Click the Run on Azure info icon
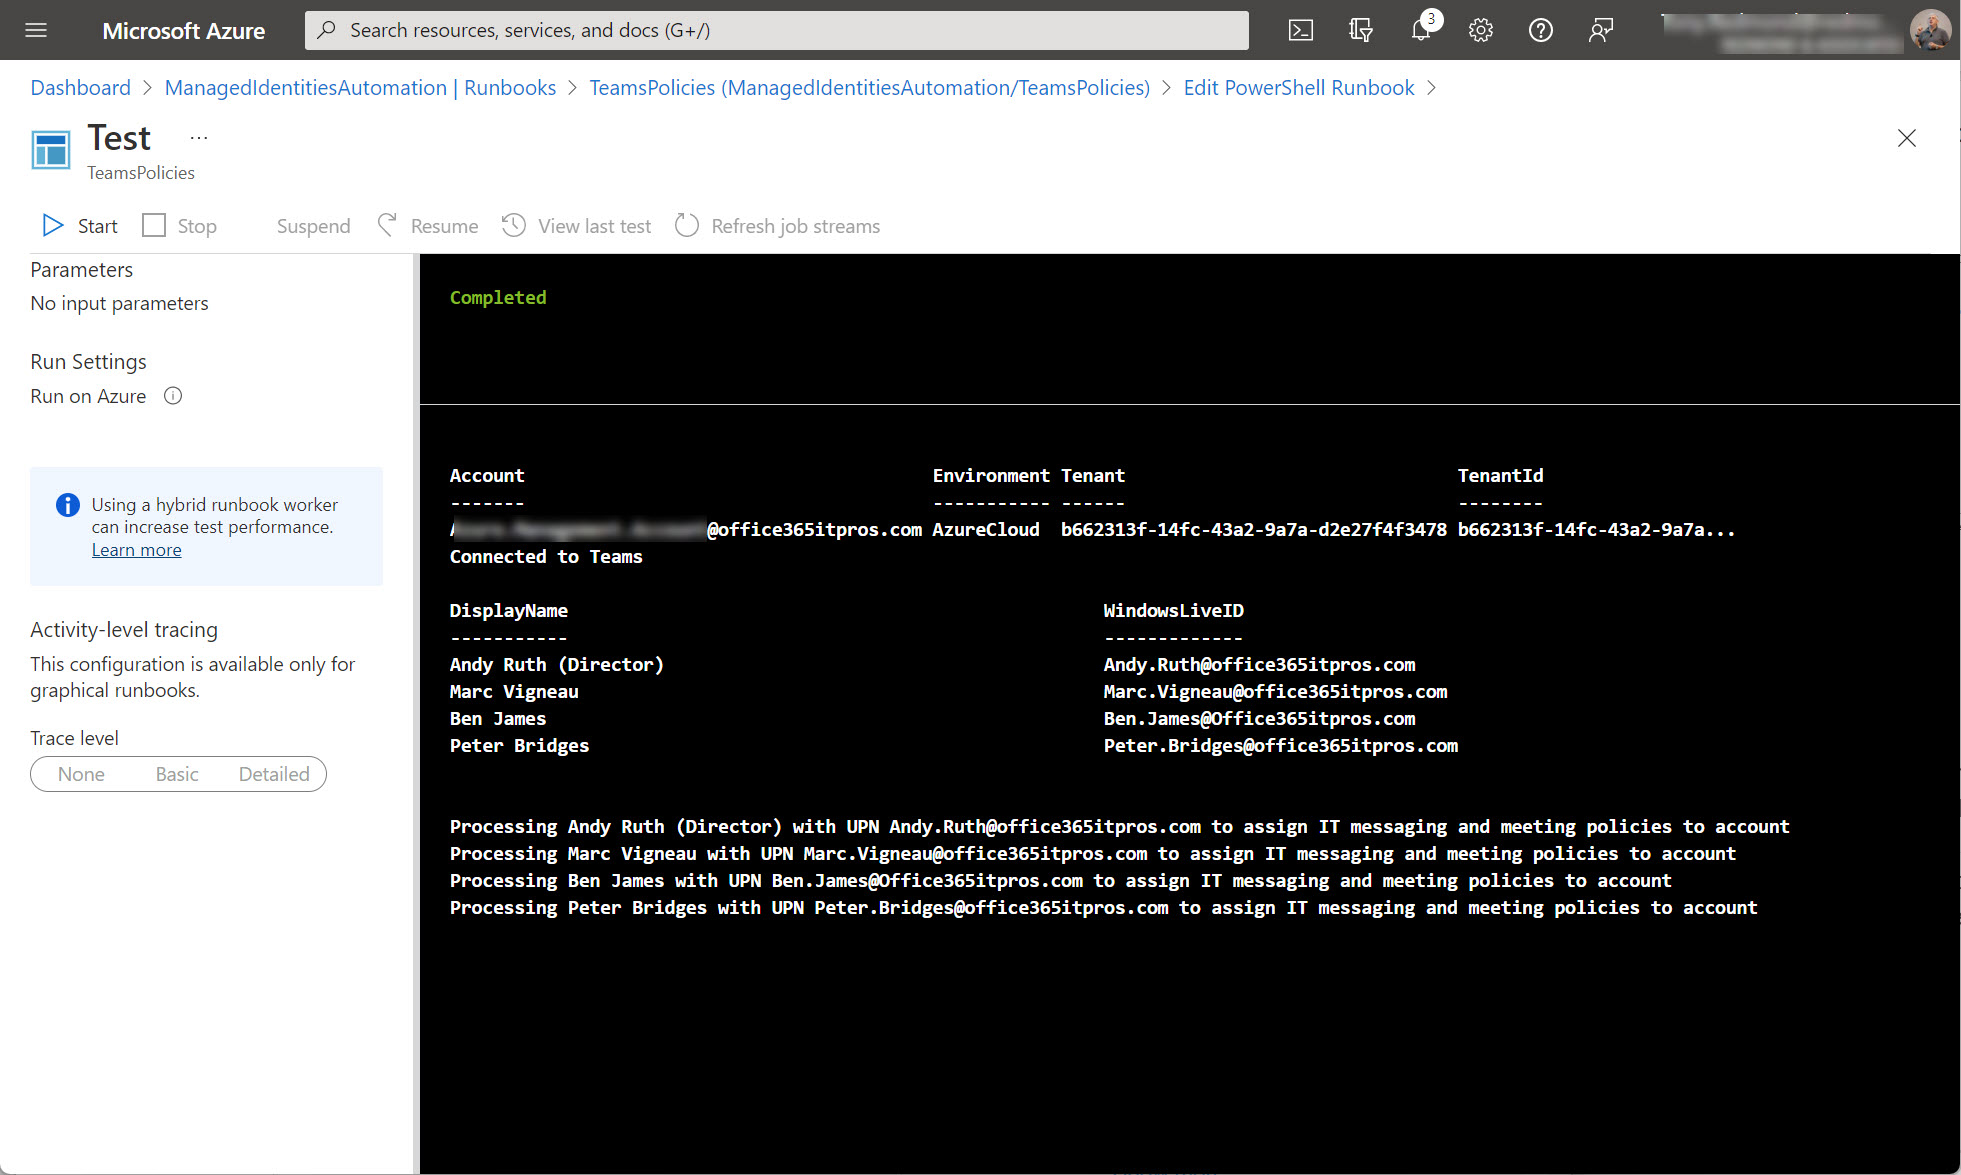The width and height of the screenshot is (1961, 1175). point(173,396)
